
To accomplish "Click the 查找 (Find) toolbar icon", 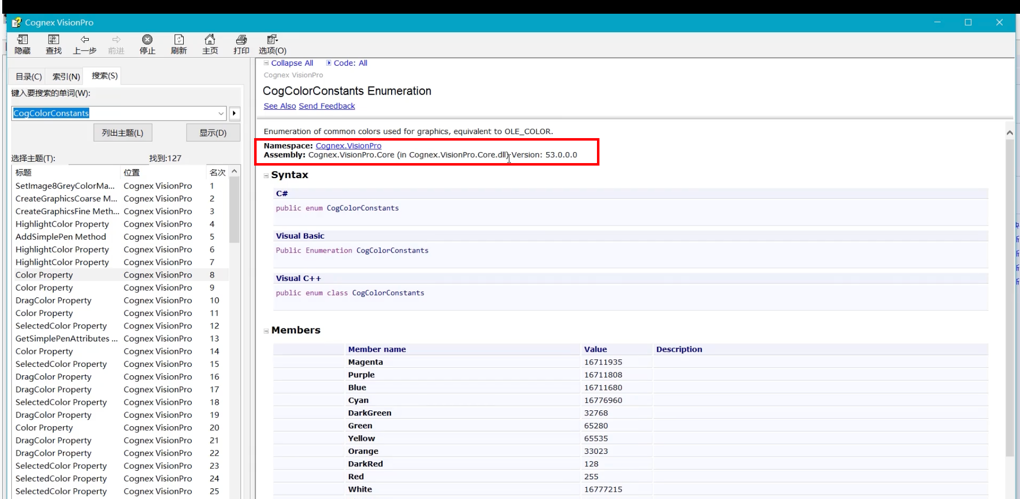I will [53, 44].
